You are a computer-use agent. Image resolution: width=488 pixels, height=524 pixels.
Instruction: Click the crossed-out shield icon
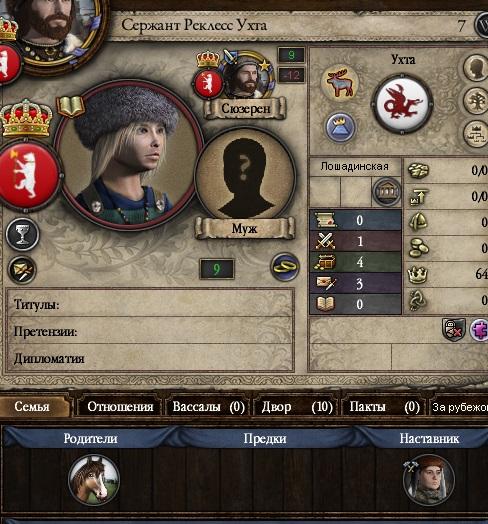[x=454, y=330]
